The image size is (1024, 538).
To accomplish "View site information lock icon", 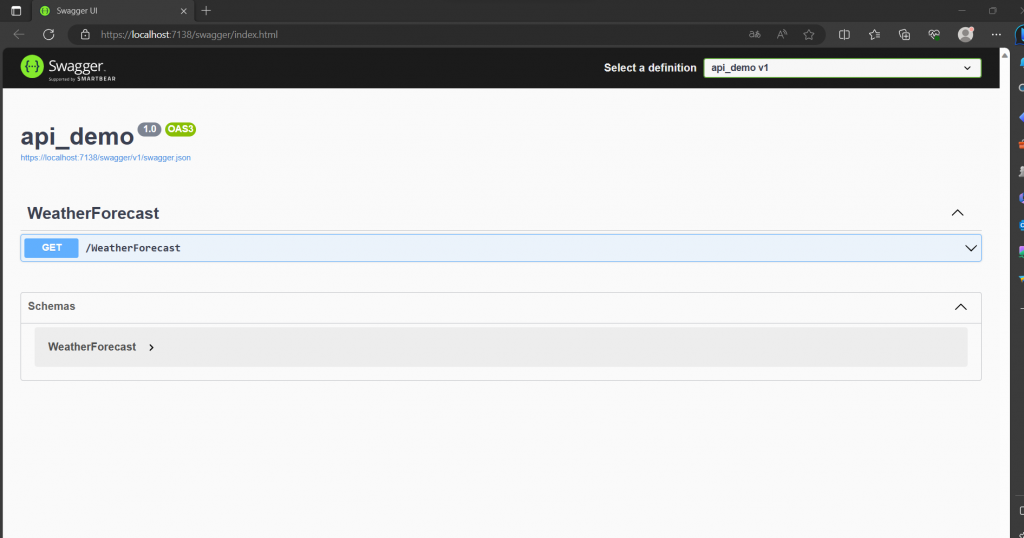I will (x=85, y=35).
